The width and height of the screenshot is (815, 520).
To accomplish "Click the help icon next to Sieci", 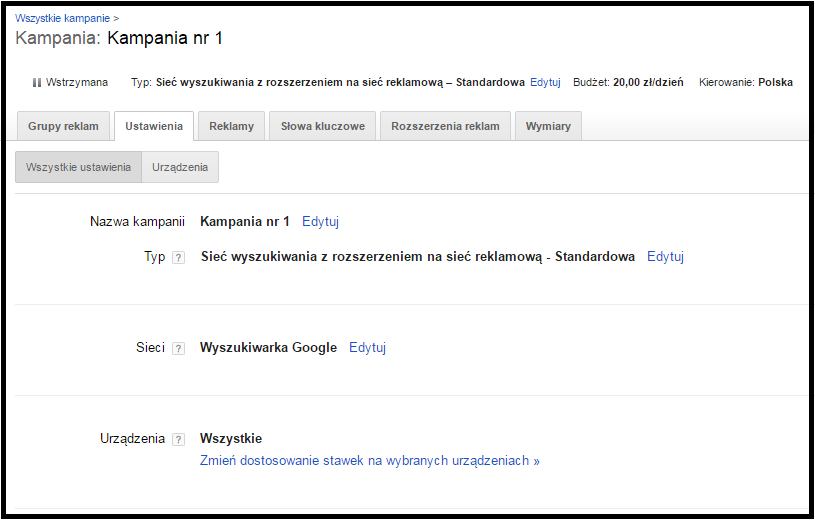I will (x=178, y=348).
